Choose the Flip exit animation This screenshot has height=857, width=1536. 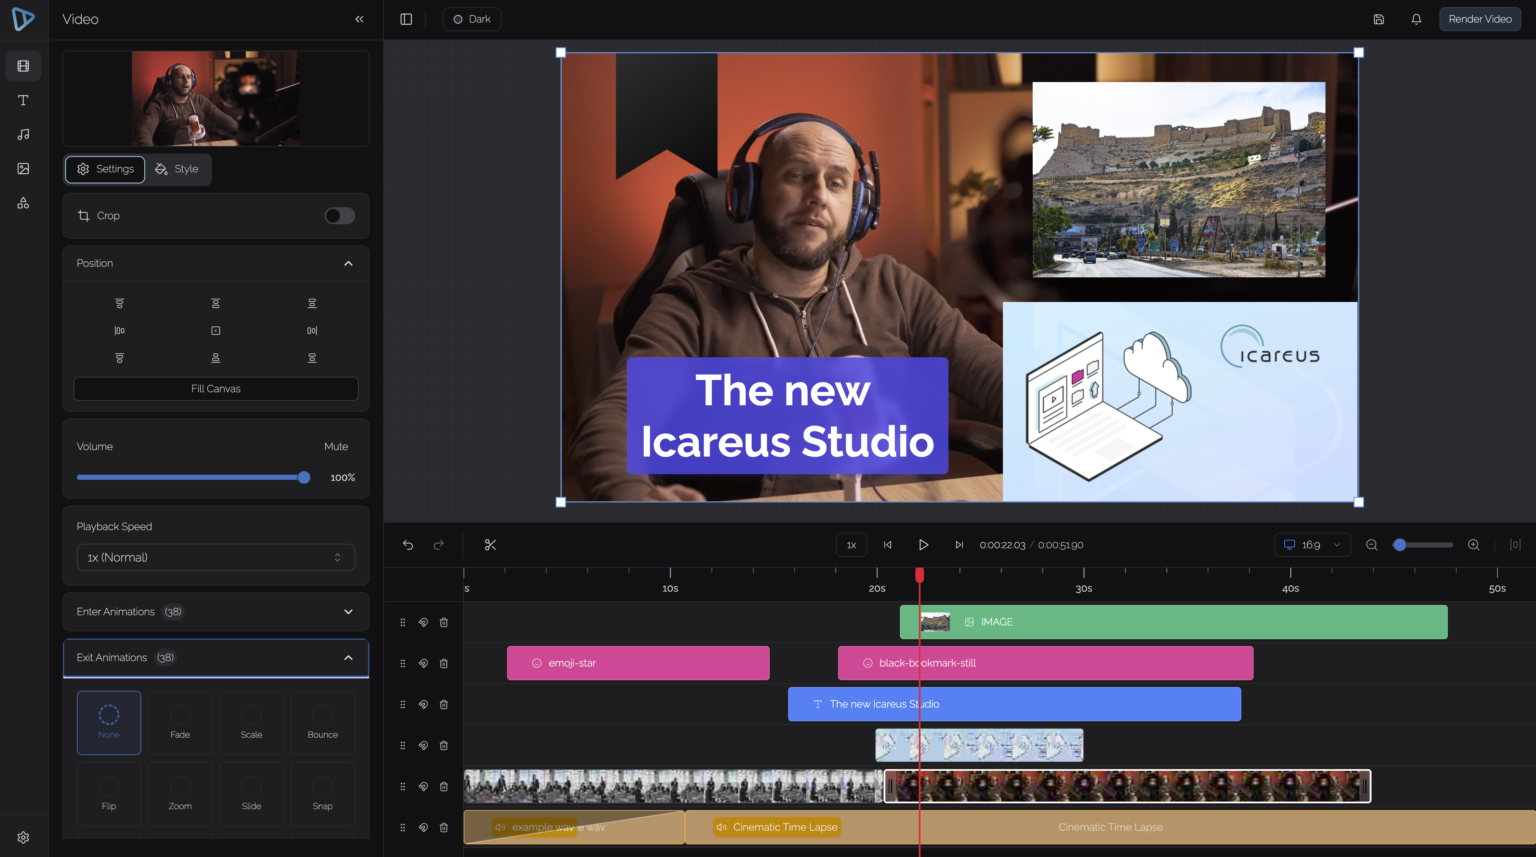pos(109,794)
